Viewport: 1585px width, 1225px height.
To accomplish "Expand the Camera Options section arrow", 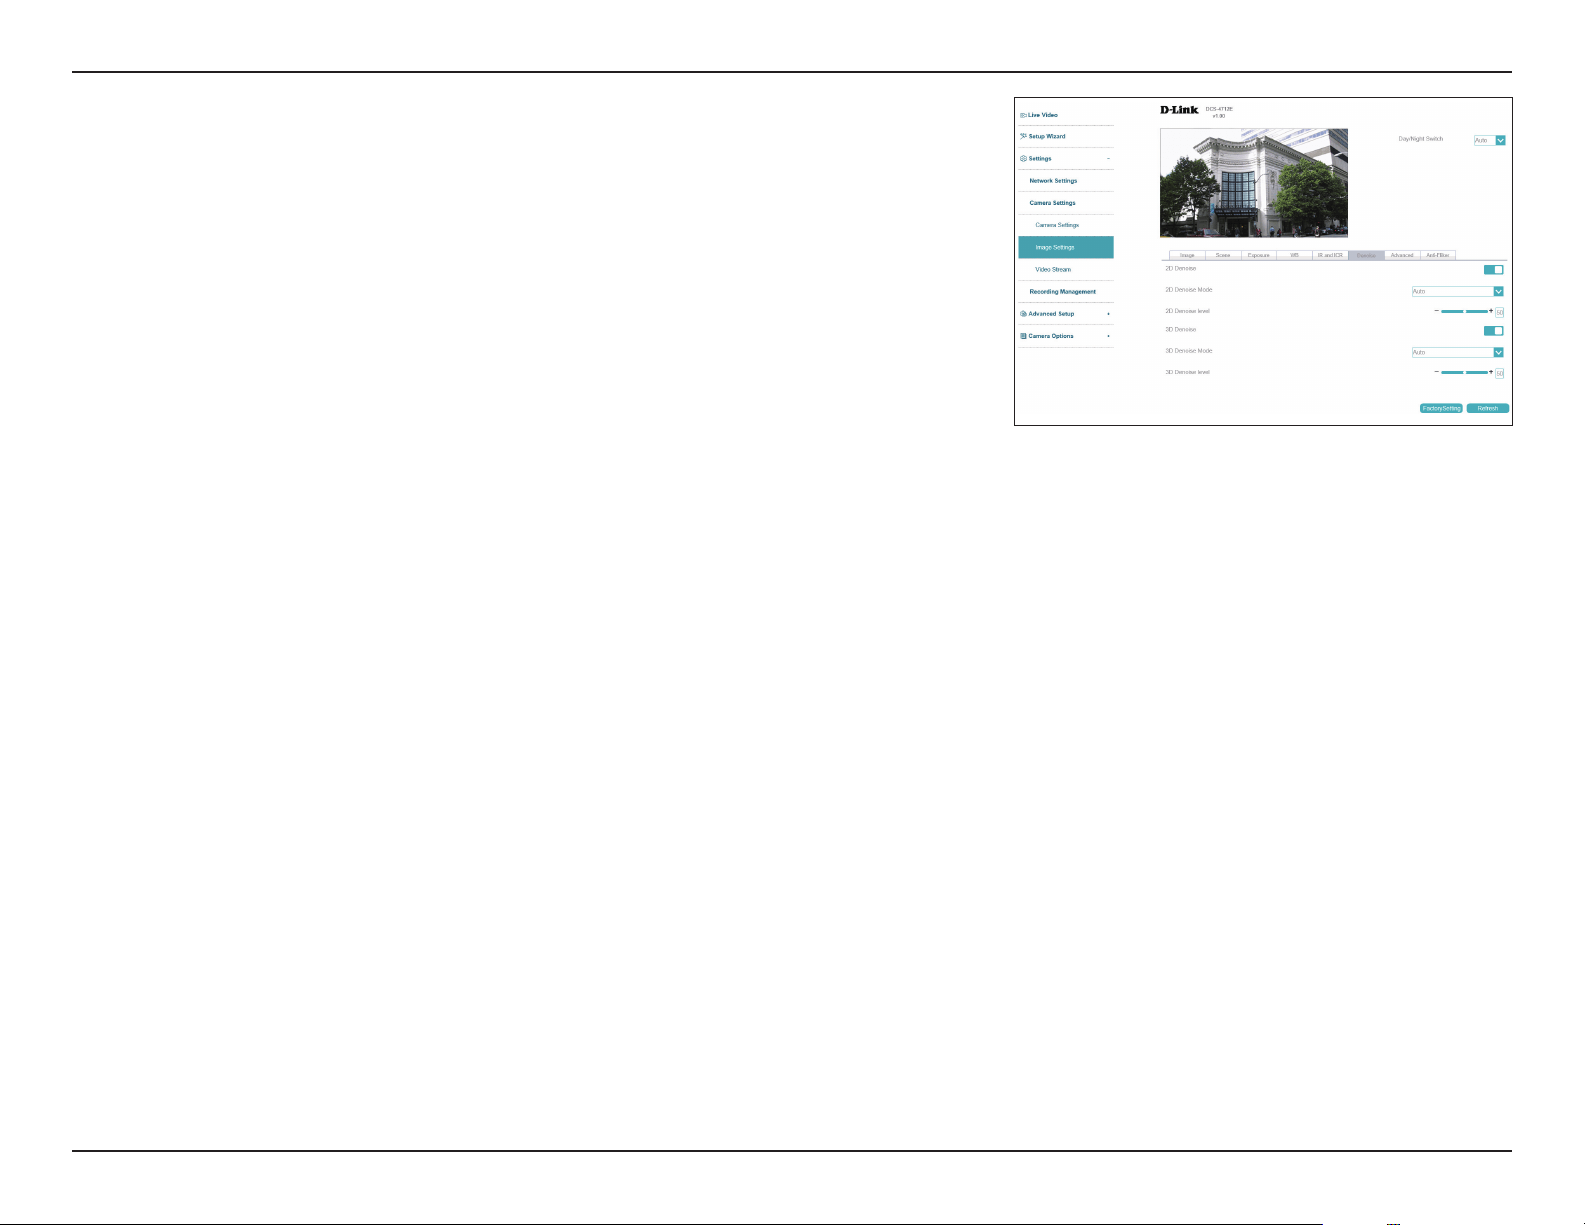I will (x=1108, y=336).
